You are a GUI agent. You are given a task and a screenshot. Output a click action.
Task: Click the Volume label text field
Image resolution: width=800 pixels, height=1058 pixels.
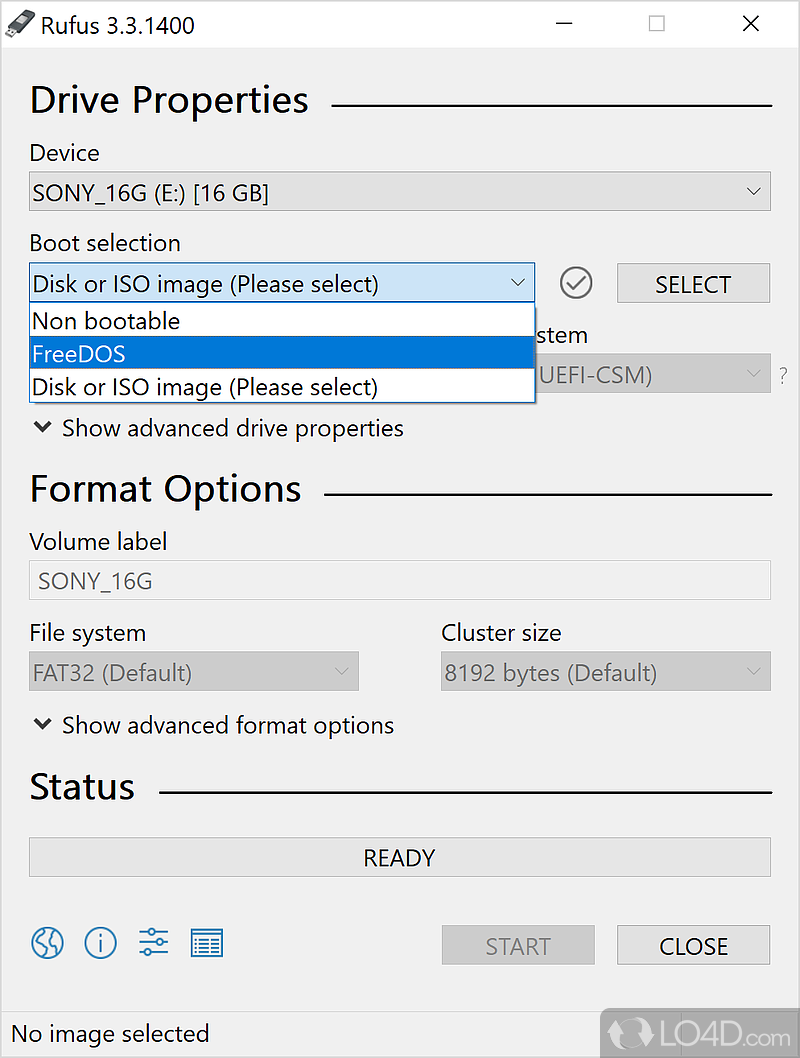399,580
